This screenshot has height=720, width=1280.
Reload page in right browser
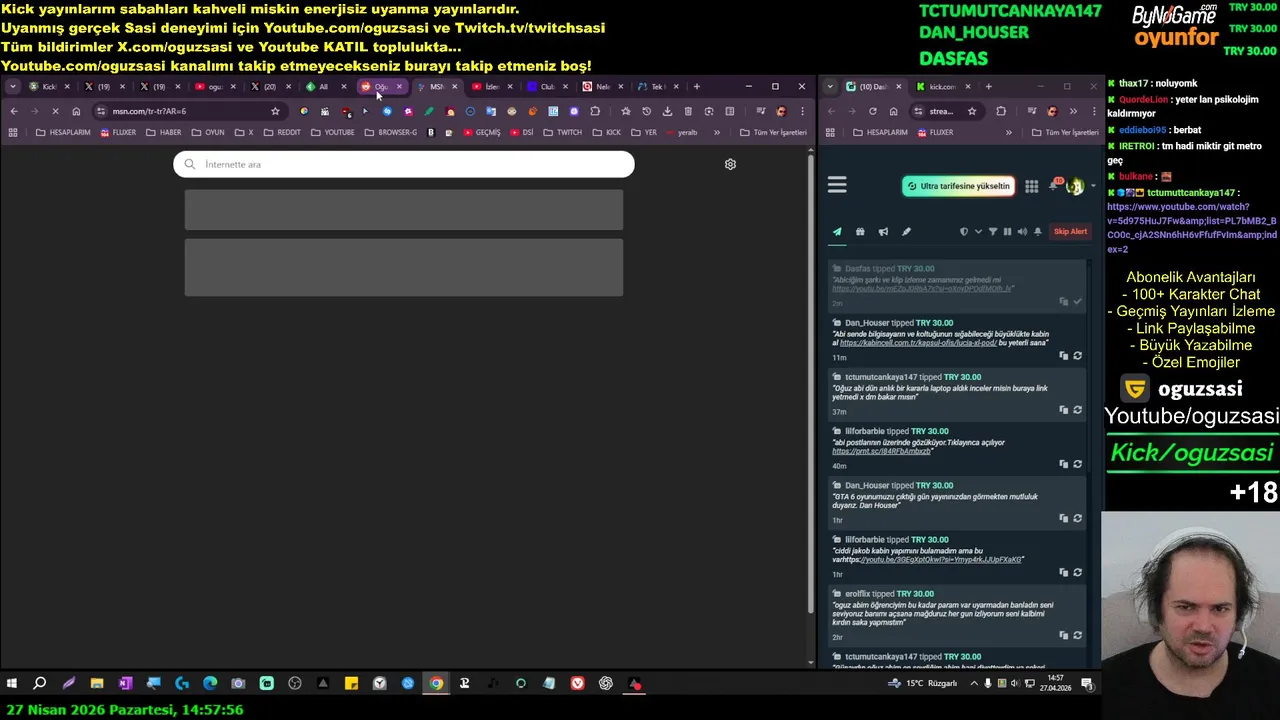[x=872, y=111]
